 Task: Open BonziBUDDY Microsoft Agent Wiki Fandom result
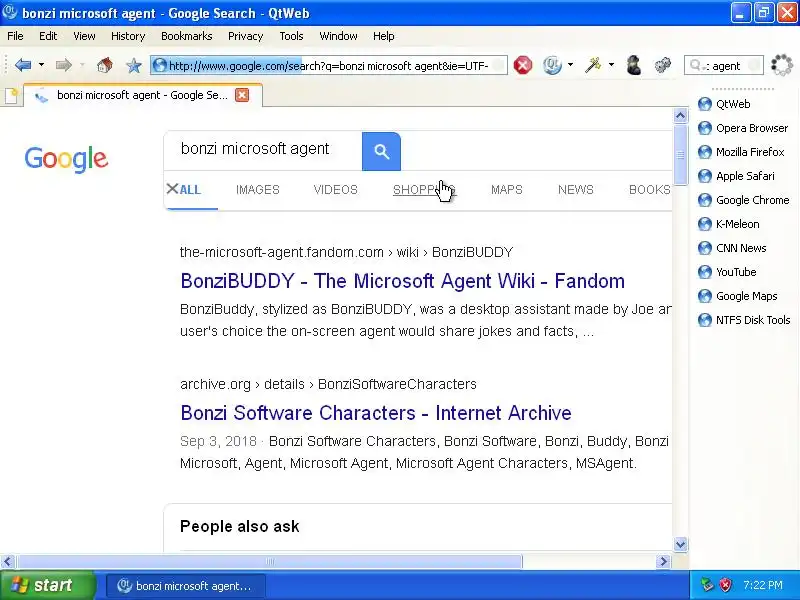coord(403,281)
